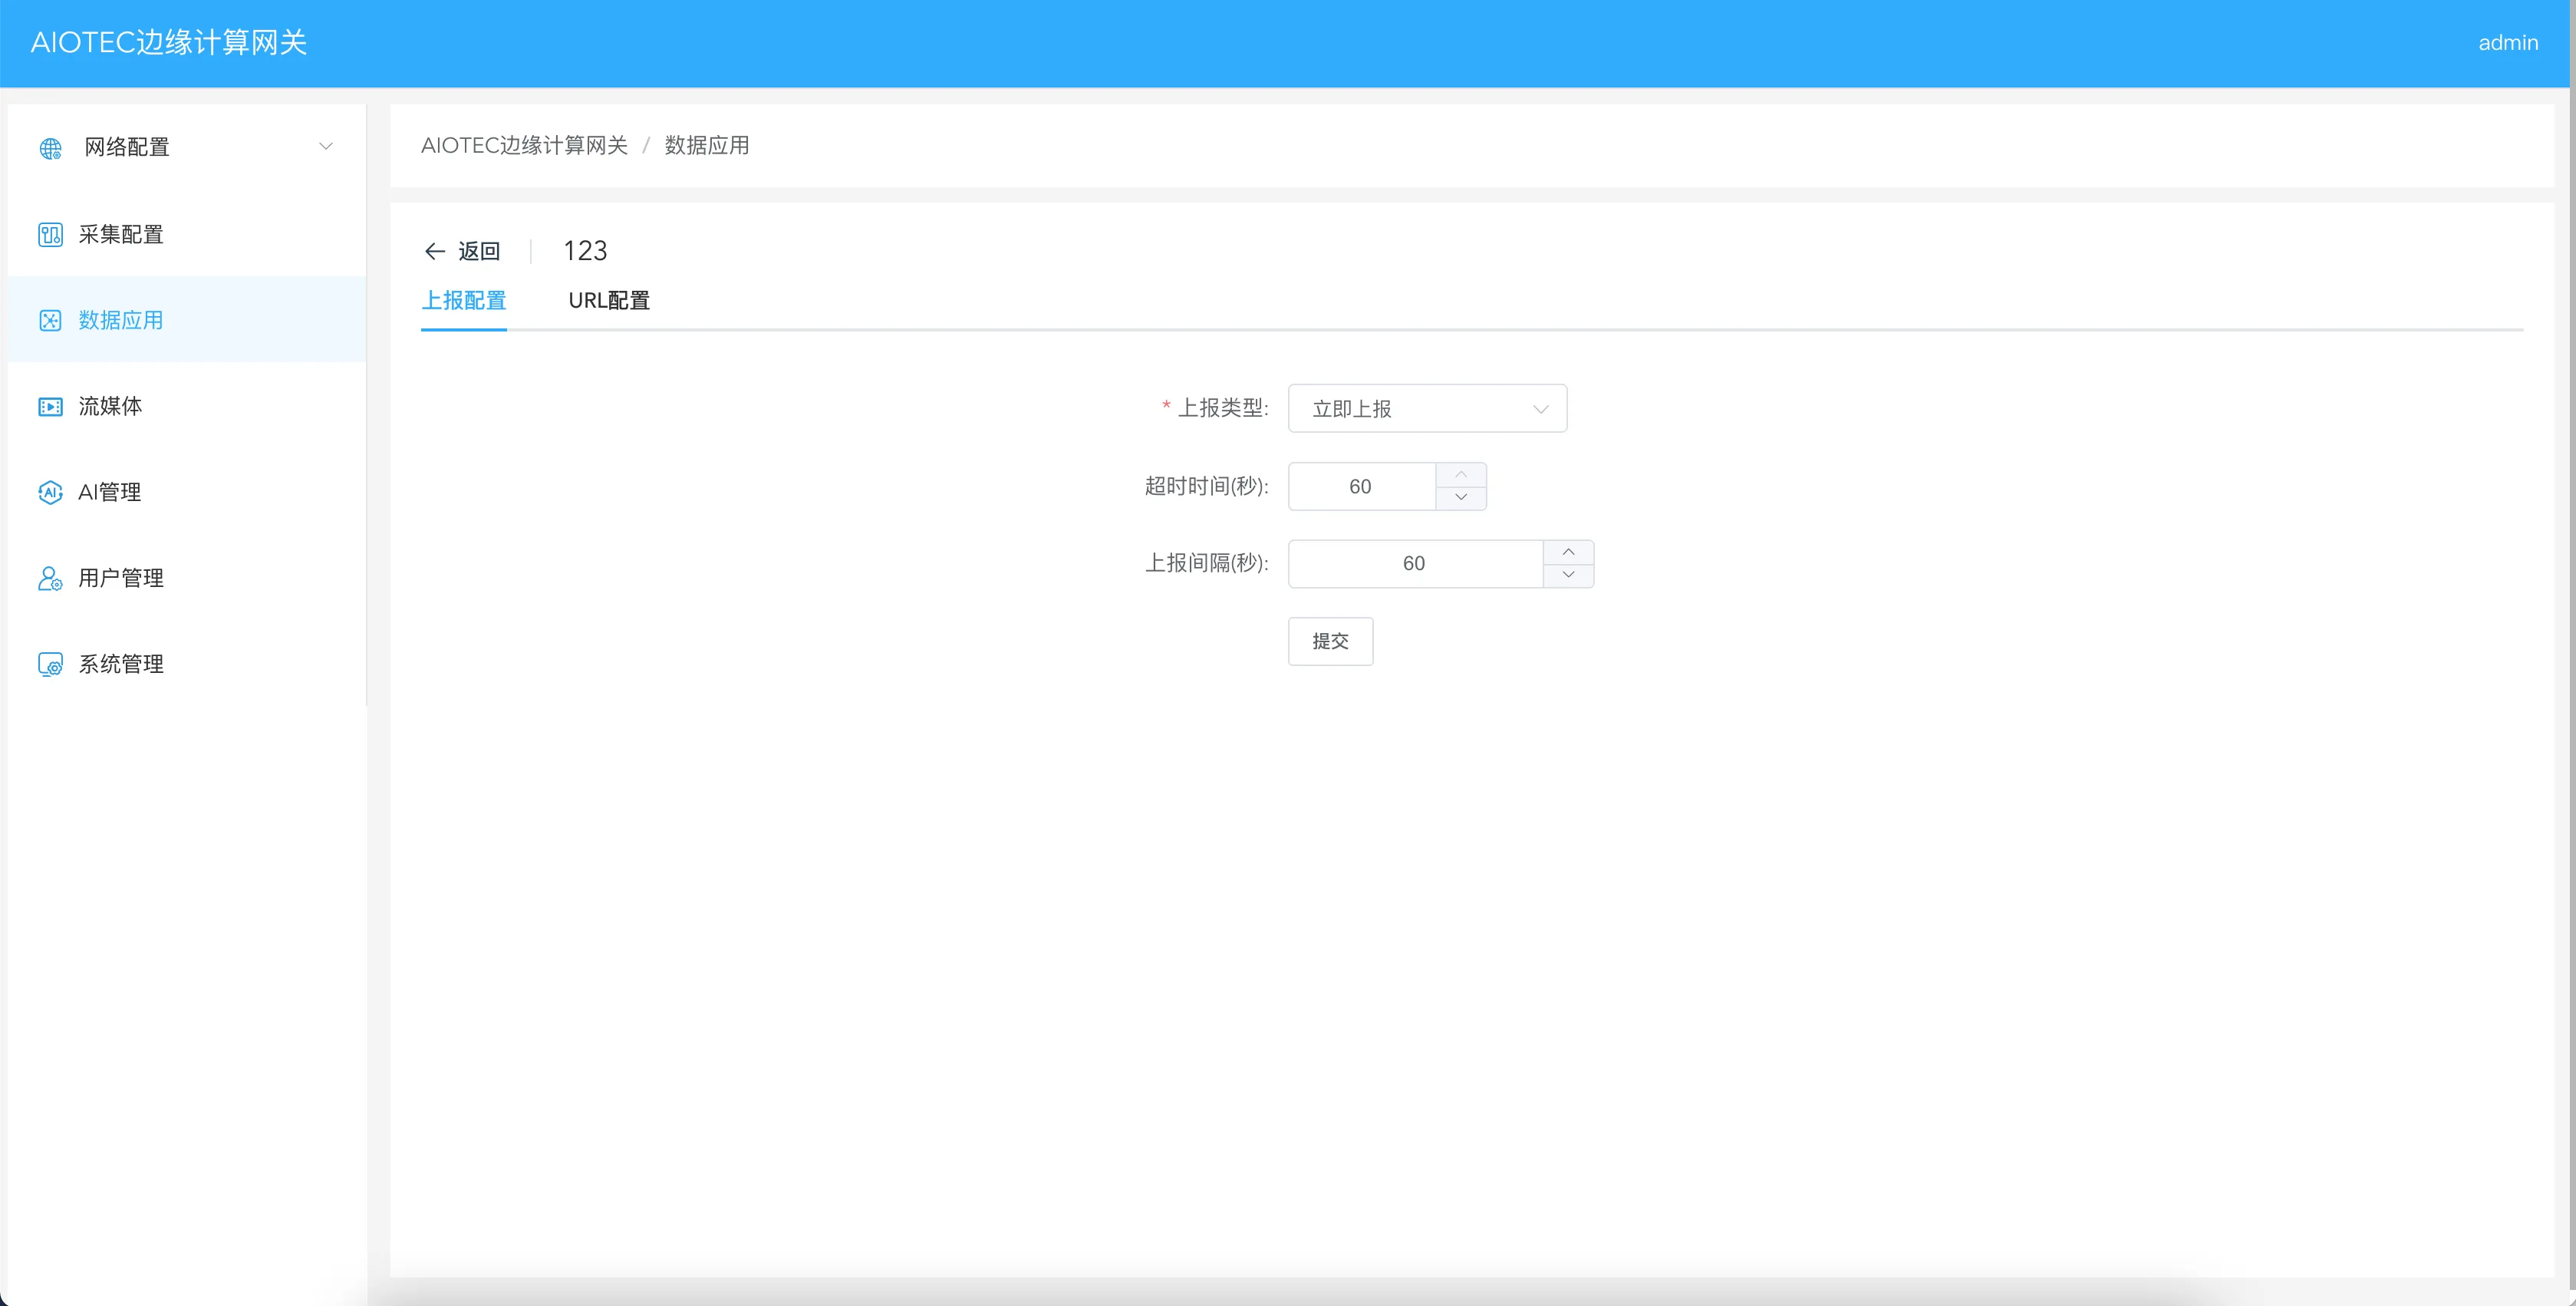Switch to the URL配置 tab
The width and height of the screenshot is (2576, 1306).
[x=608, y=300]
